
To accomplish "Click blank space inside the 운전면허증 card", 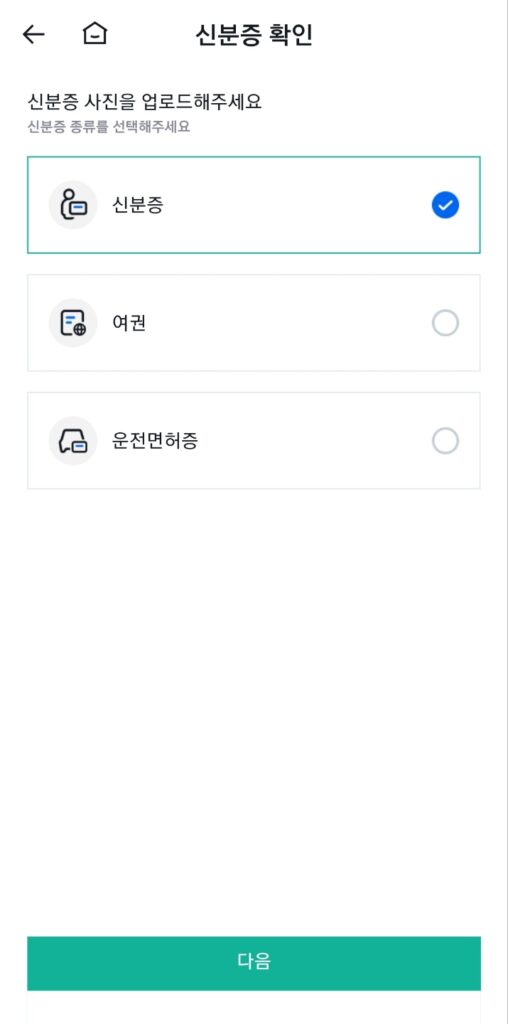I will [x=313, y=441].
